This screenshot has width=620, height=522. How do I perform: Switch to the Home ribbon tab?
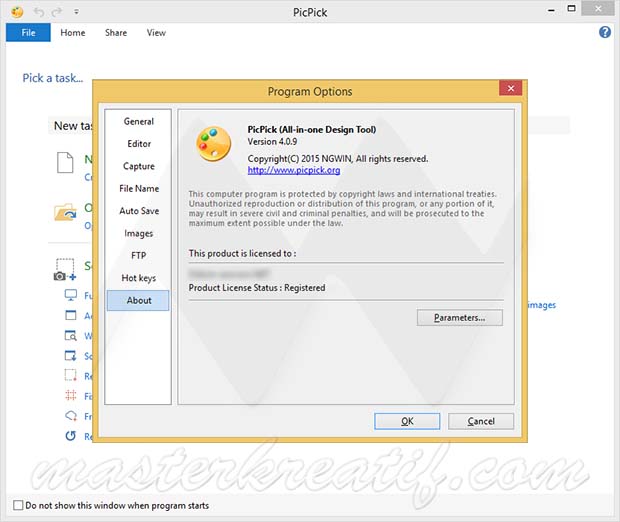(73, 33)
